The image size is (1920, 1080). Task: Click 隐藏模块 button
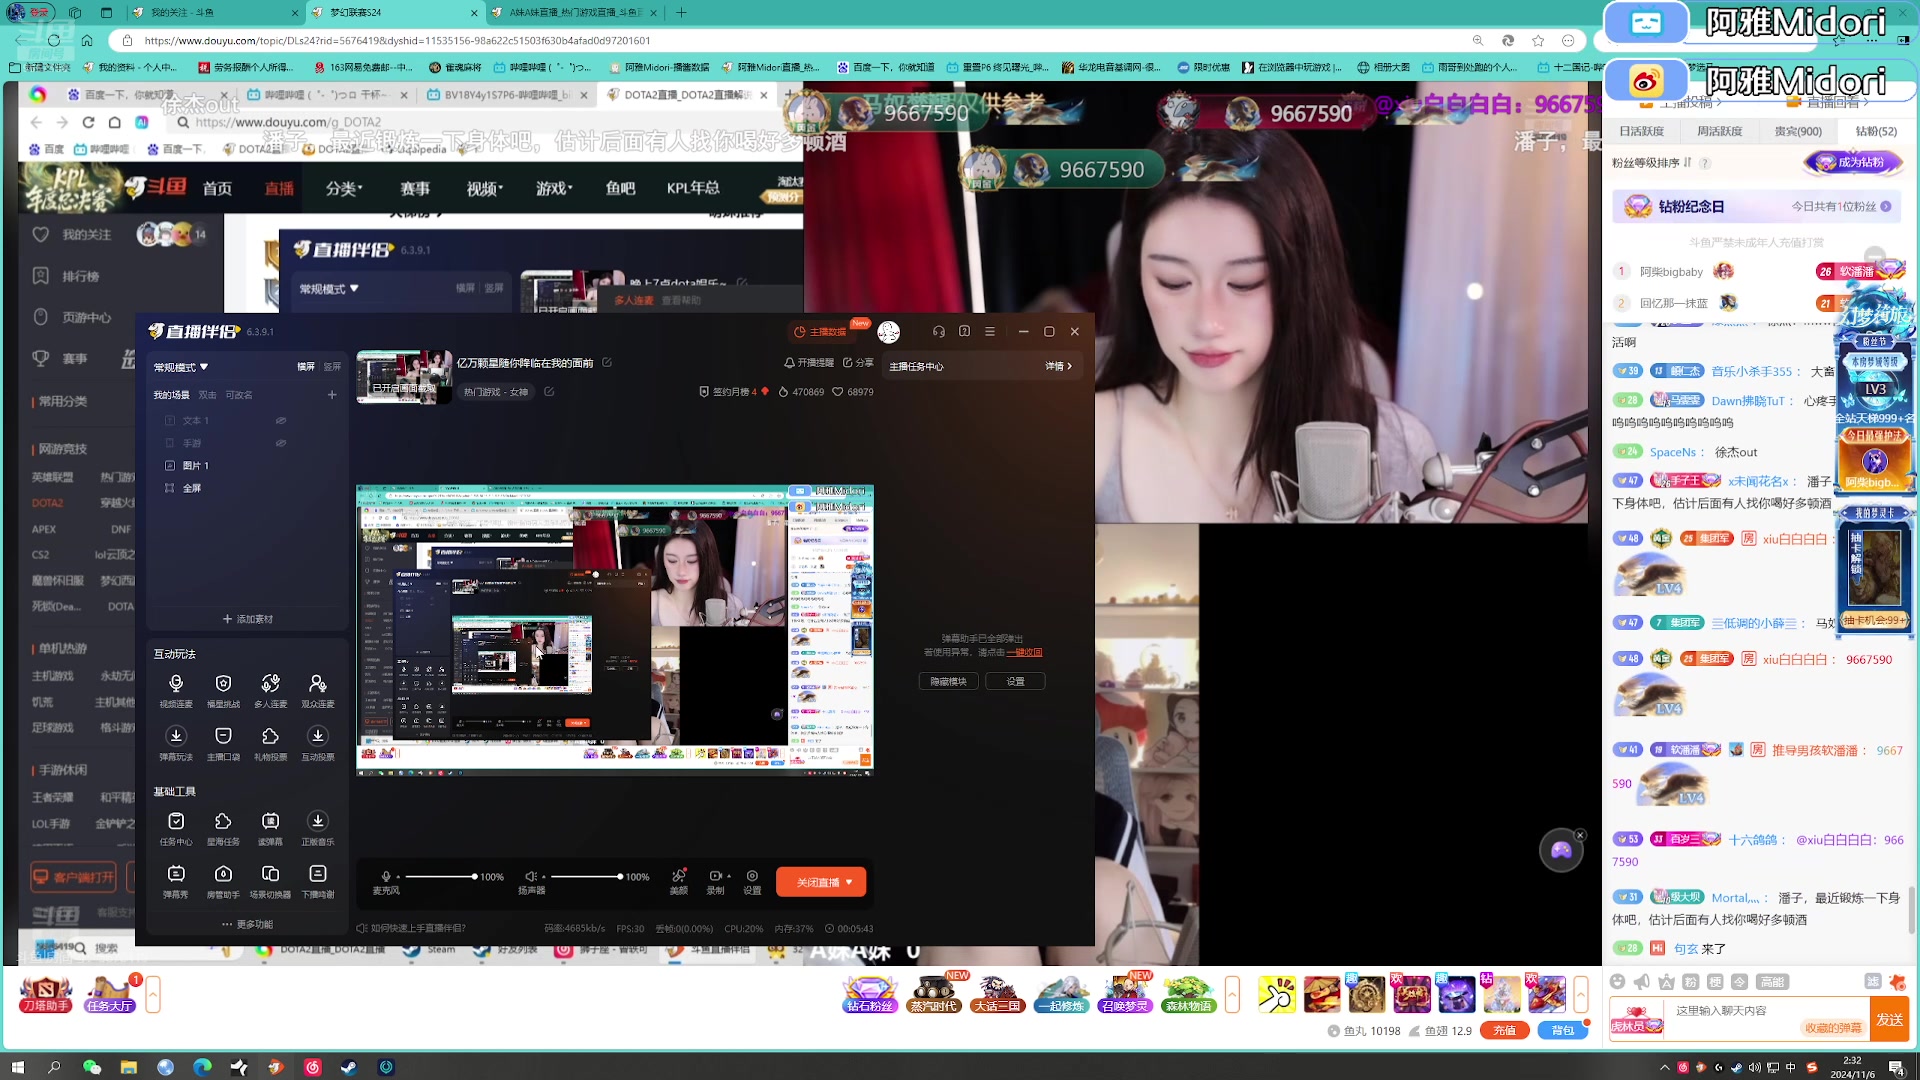point(949,681)
